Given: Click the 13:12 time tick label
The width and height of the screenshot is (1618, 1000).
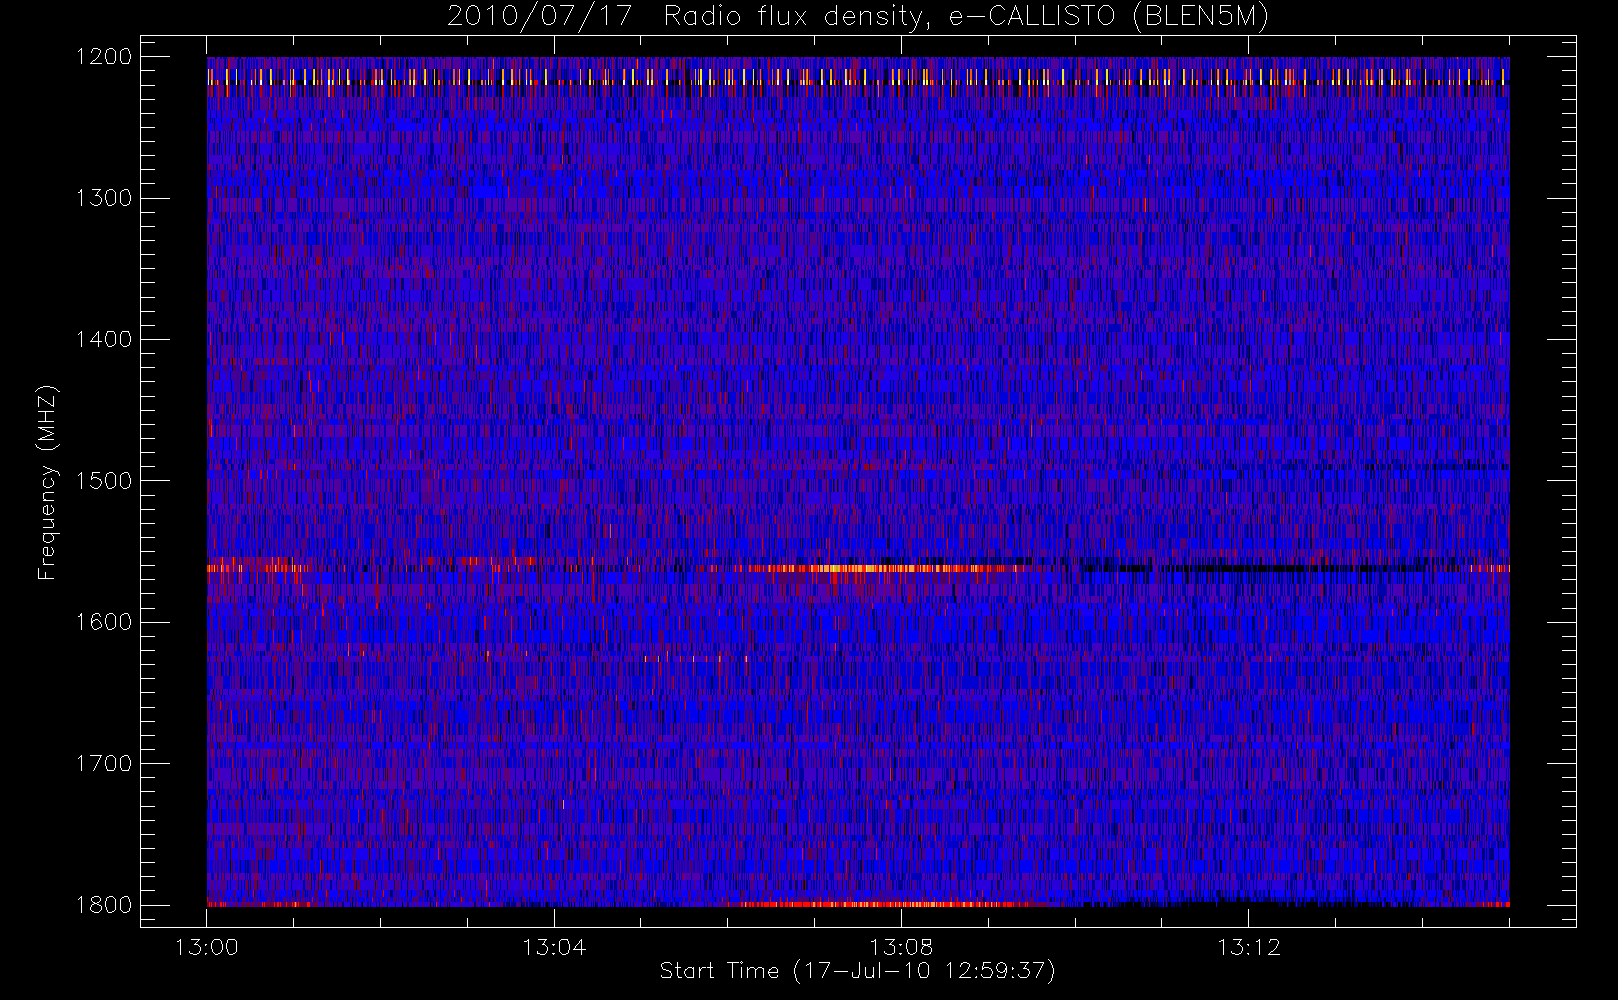Looking at the screenshot, I should (x=1248, y=947).
